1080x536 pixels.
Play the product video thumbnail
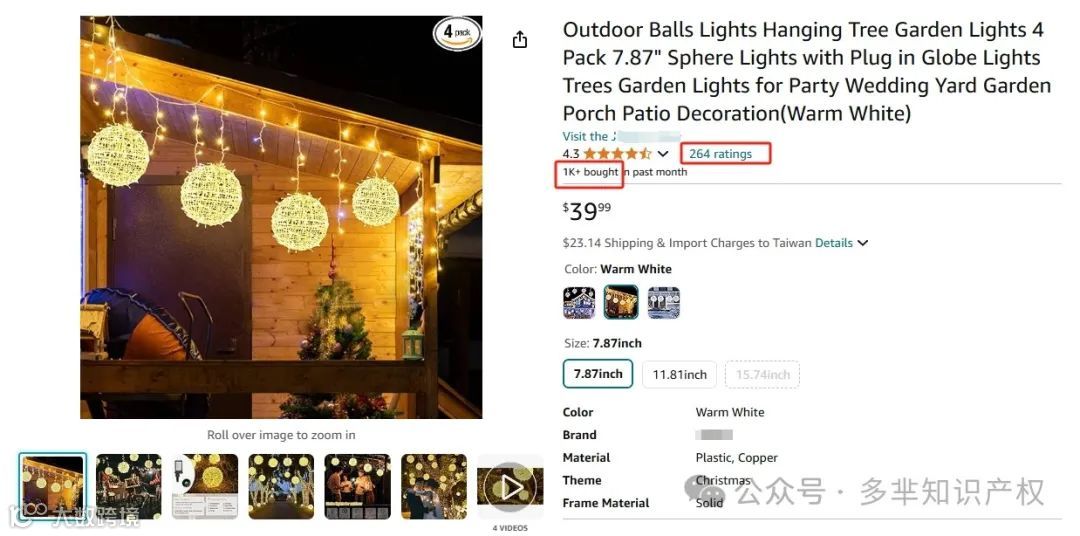coord(510,487)
